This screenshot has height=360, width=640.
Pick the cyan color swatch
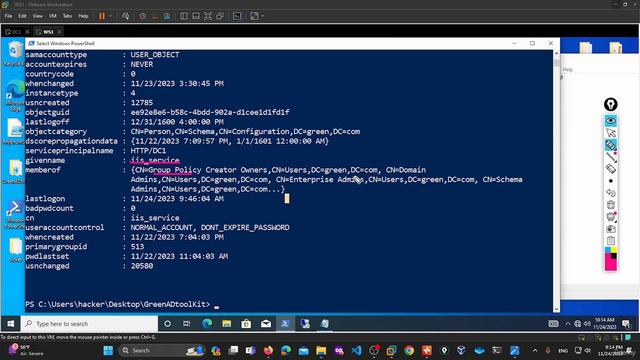click(x=608, y=250)
